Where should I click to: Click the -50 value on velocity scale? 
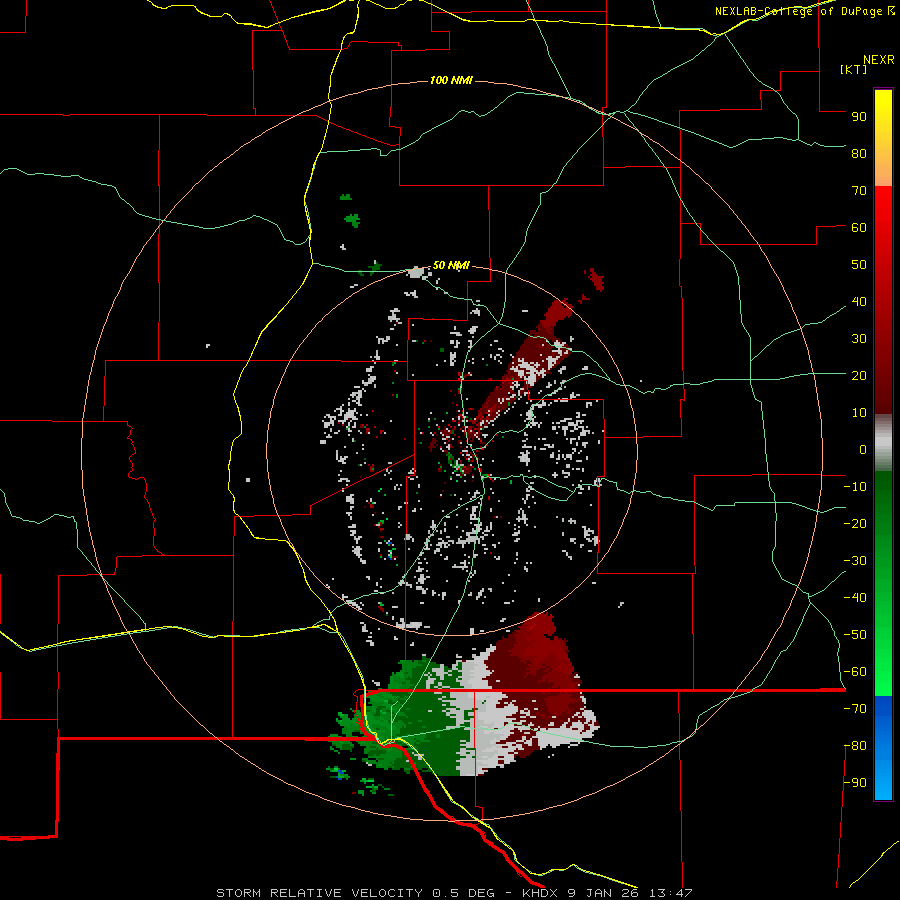click(855, 635)
